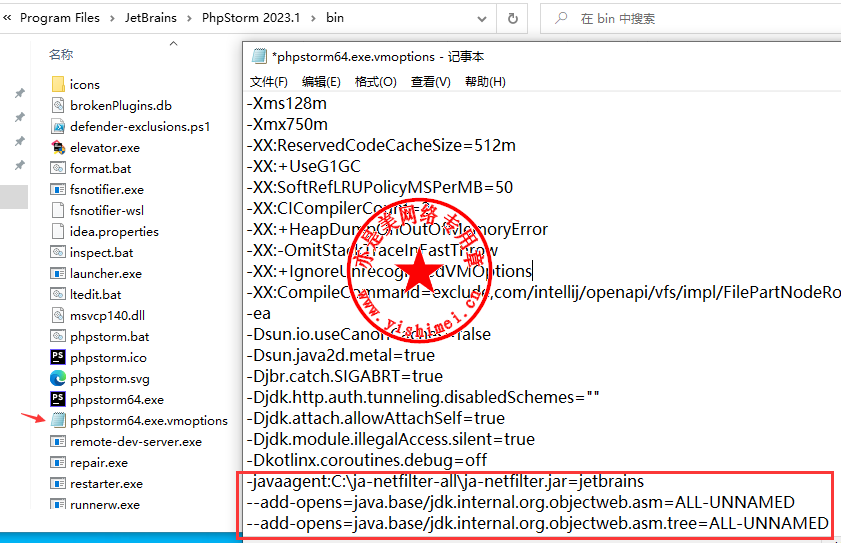The image size is (841, 543).
Task: Open the arrow after Program Files breadcrumb
Action: (112, 18)
